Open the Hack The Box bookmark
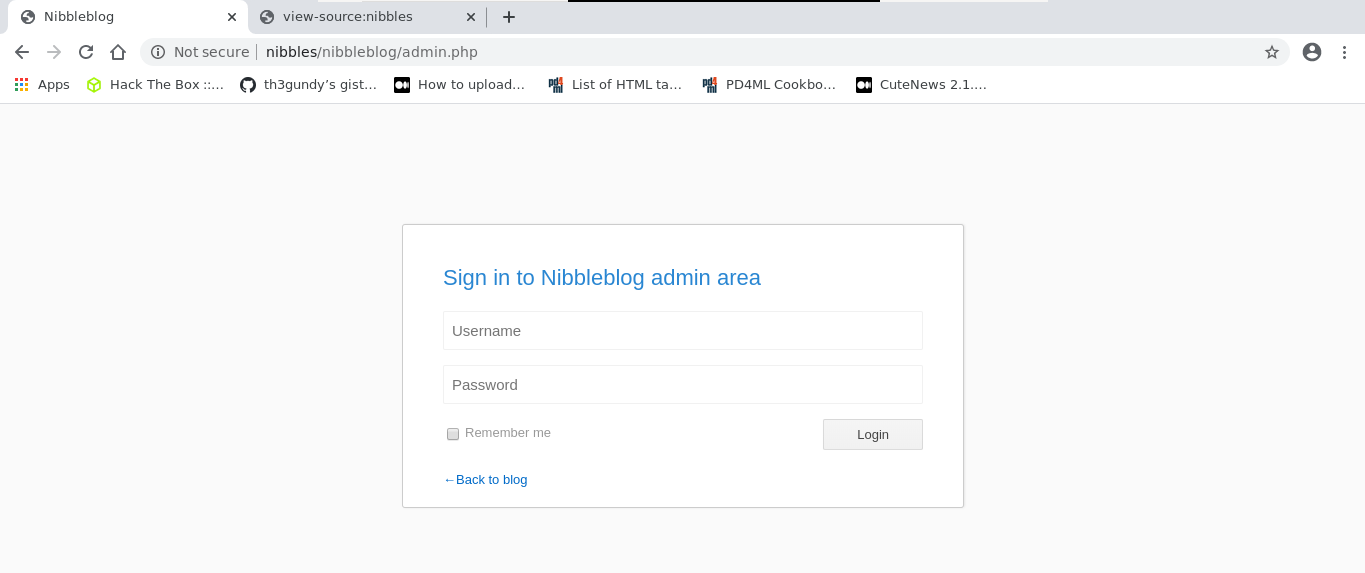This screenshot has width=1365, height=573. tap(155, 85)
